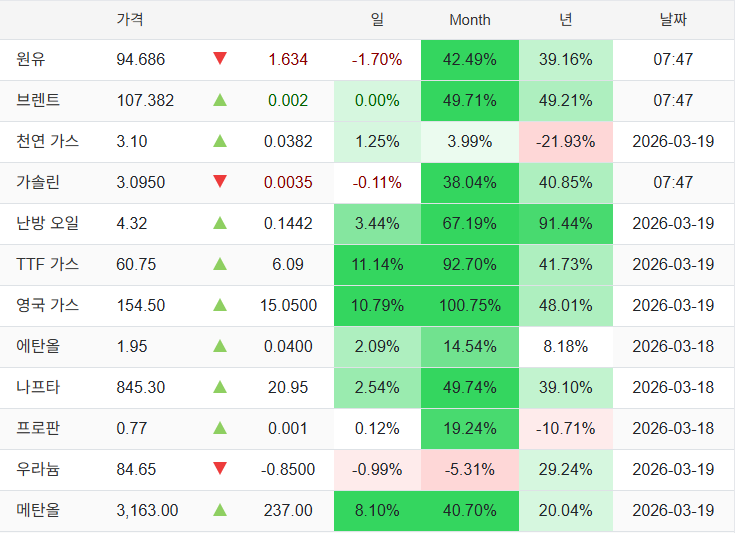Click the green up arrow for 나프타
Image resolution: width=736 pixels, height=533 pixels.
(x=220, y=387)
